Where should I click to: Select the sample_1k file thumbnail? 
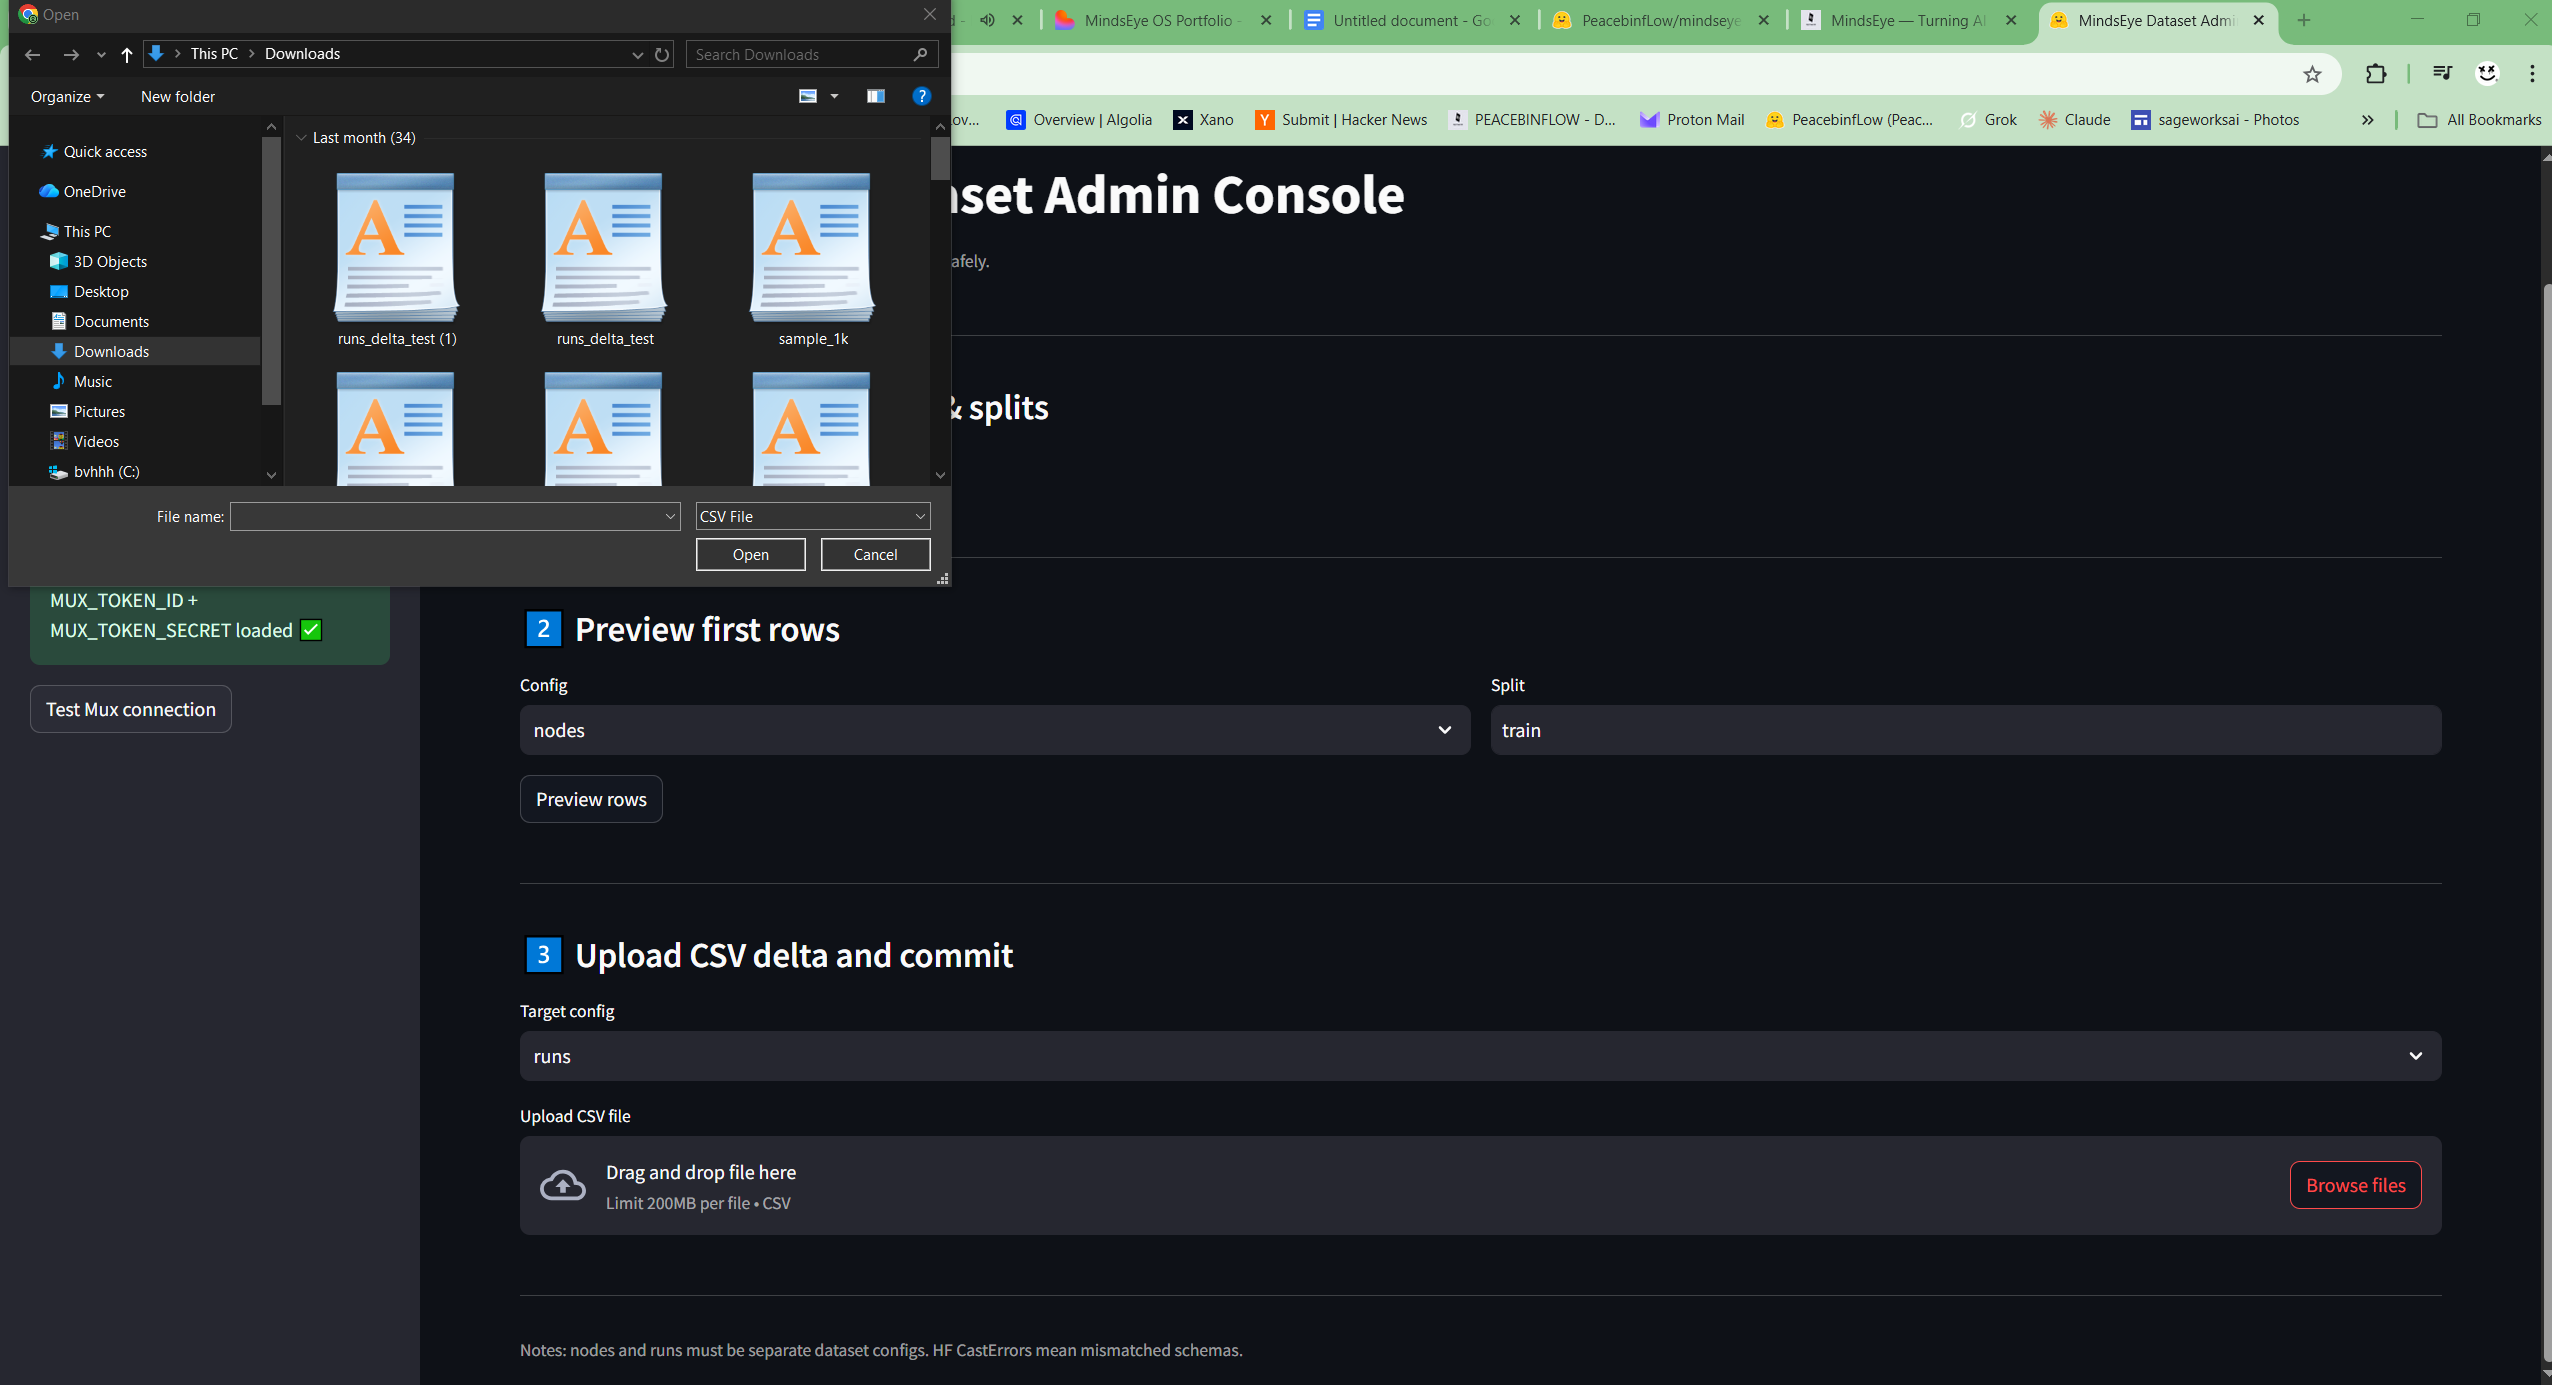click(810, 248)
